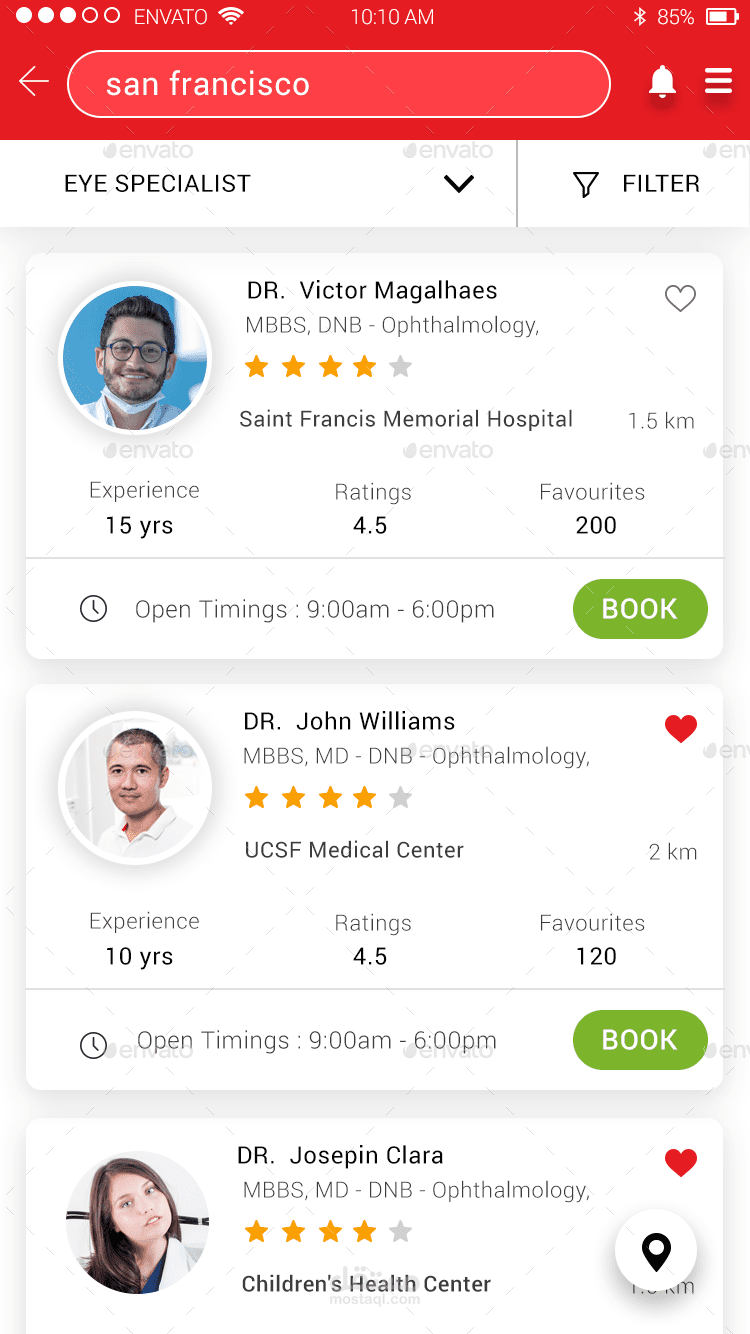The height and width of the screenshot is (1334, 750).
Task: Favourite Dr. Victor Magalhaes with the heart
Action: coord(680,298)
